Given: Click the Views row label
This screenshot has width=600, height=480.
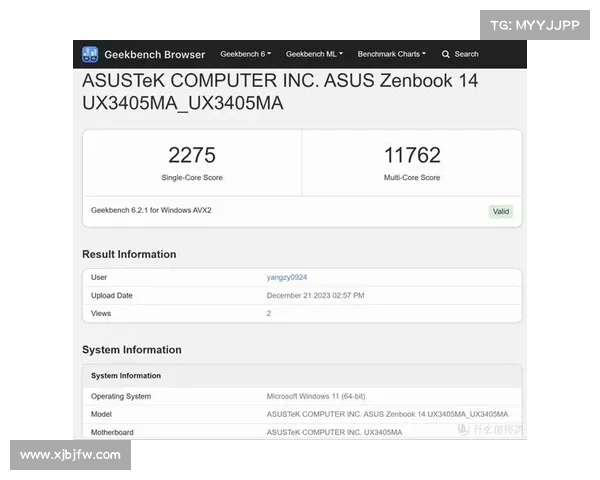Looking at the screenshot, I should (x=101, y=313).
